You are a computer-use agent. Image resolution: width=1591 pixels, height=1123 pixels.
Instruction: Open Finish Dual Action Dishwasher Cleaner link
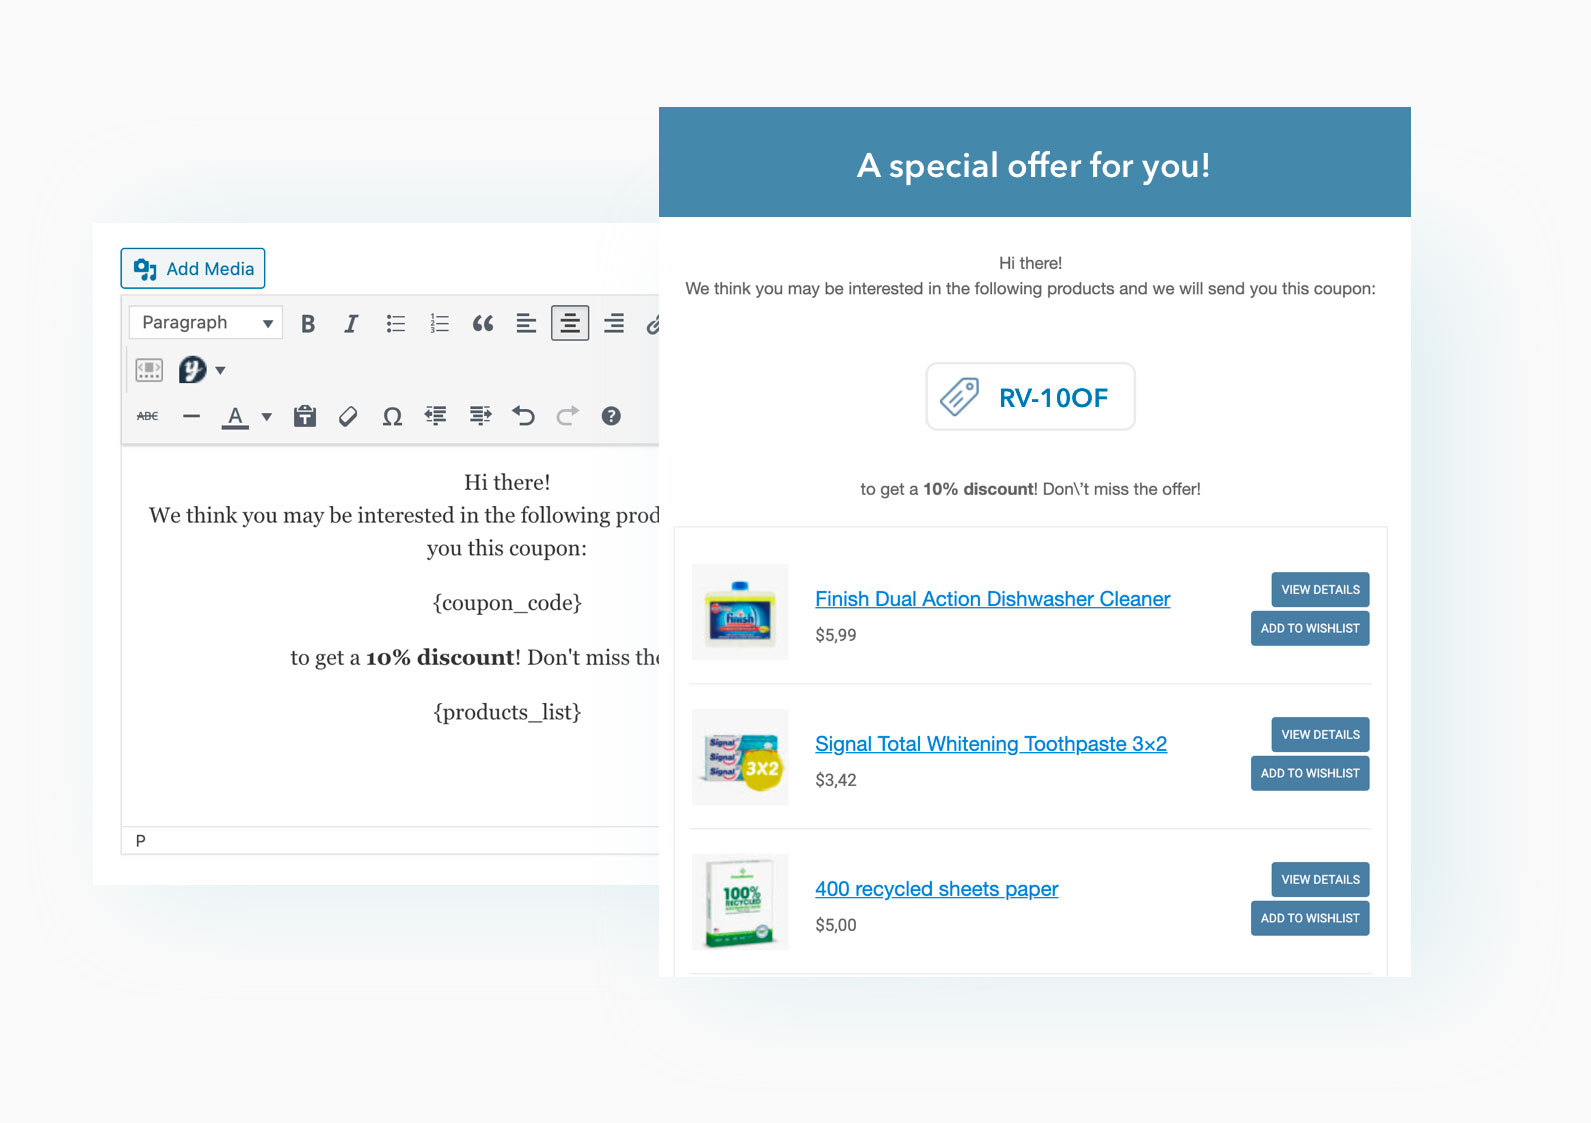tap(992, 599)
